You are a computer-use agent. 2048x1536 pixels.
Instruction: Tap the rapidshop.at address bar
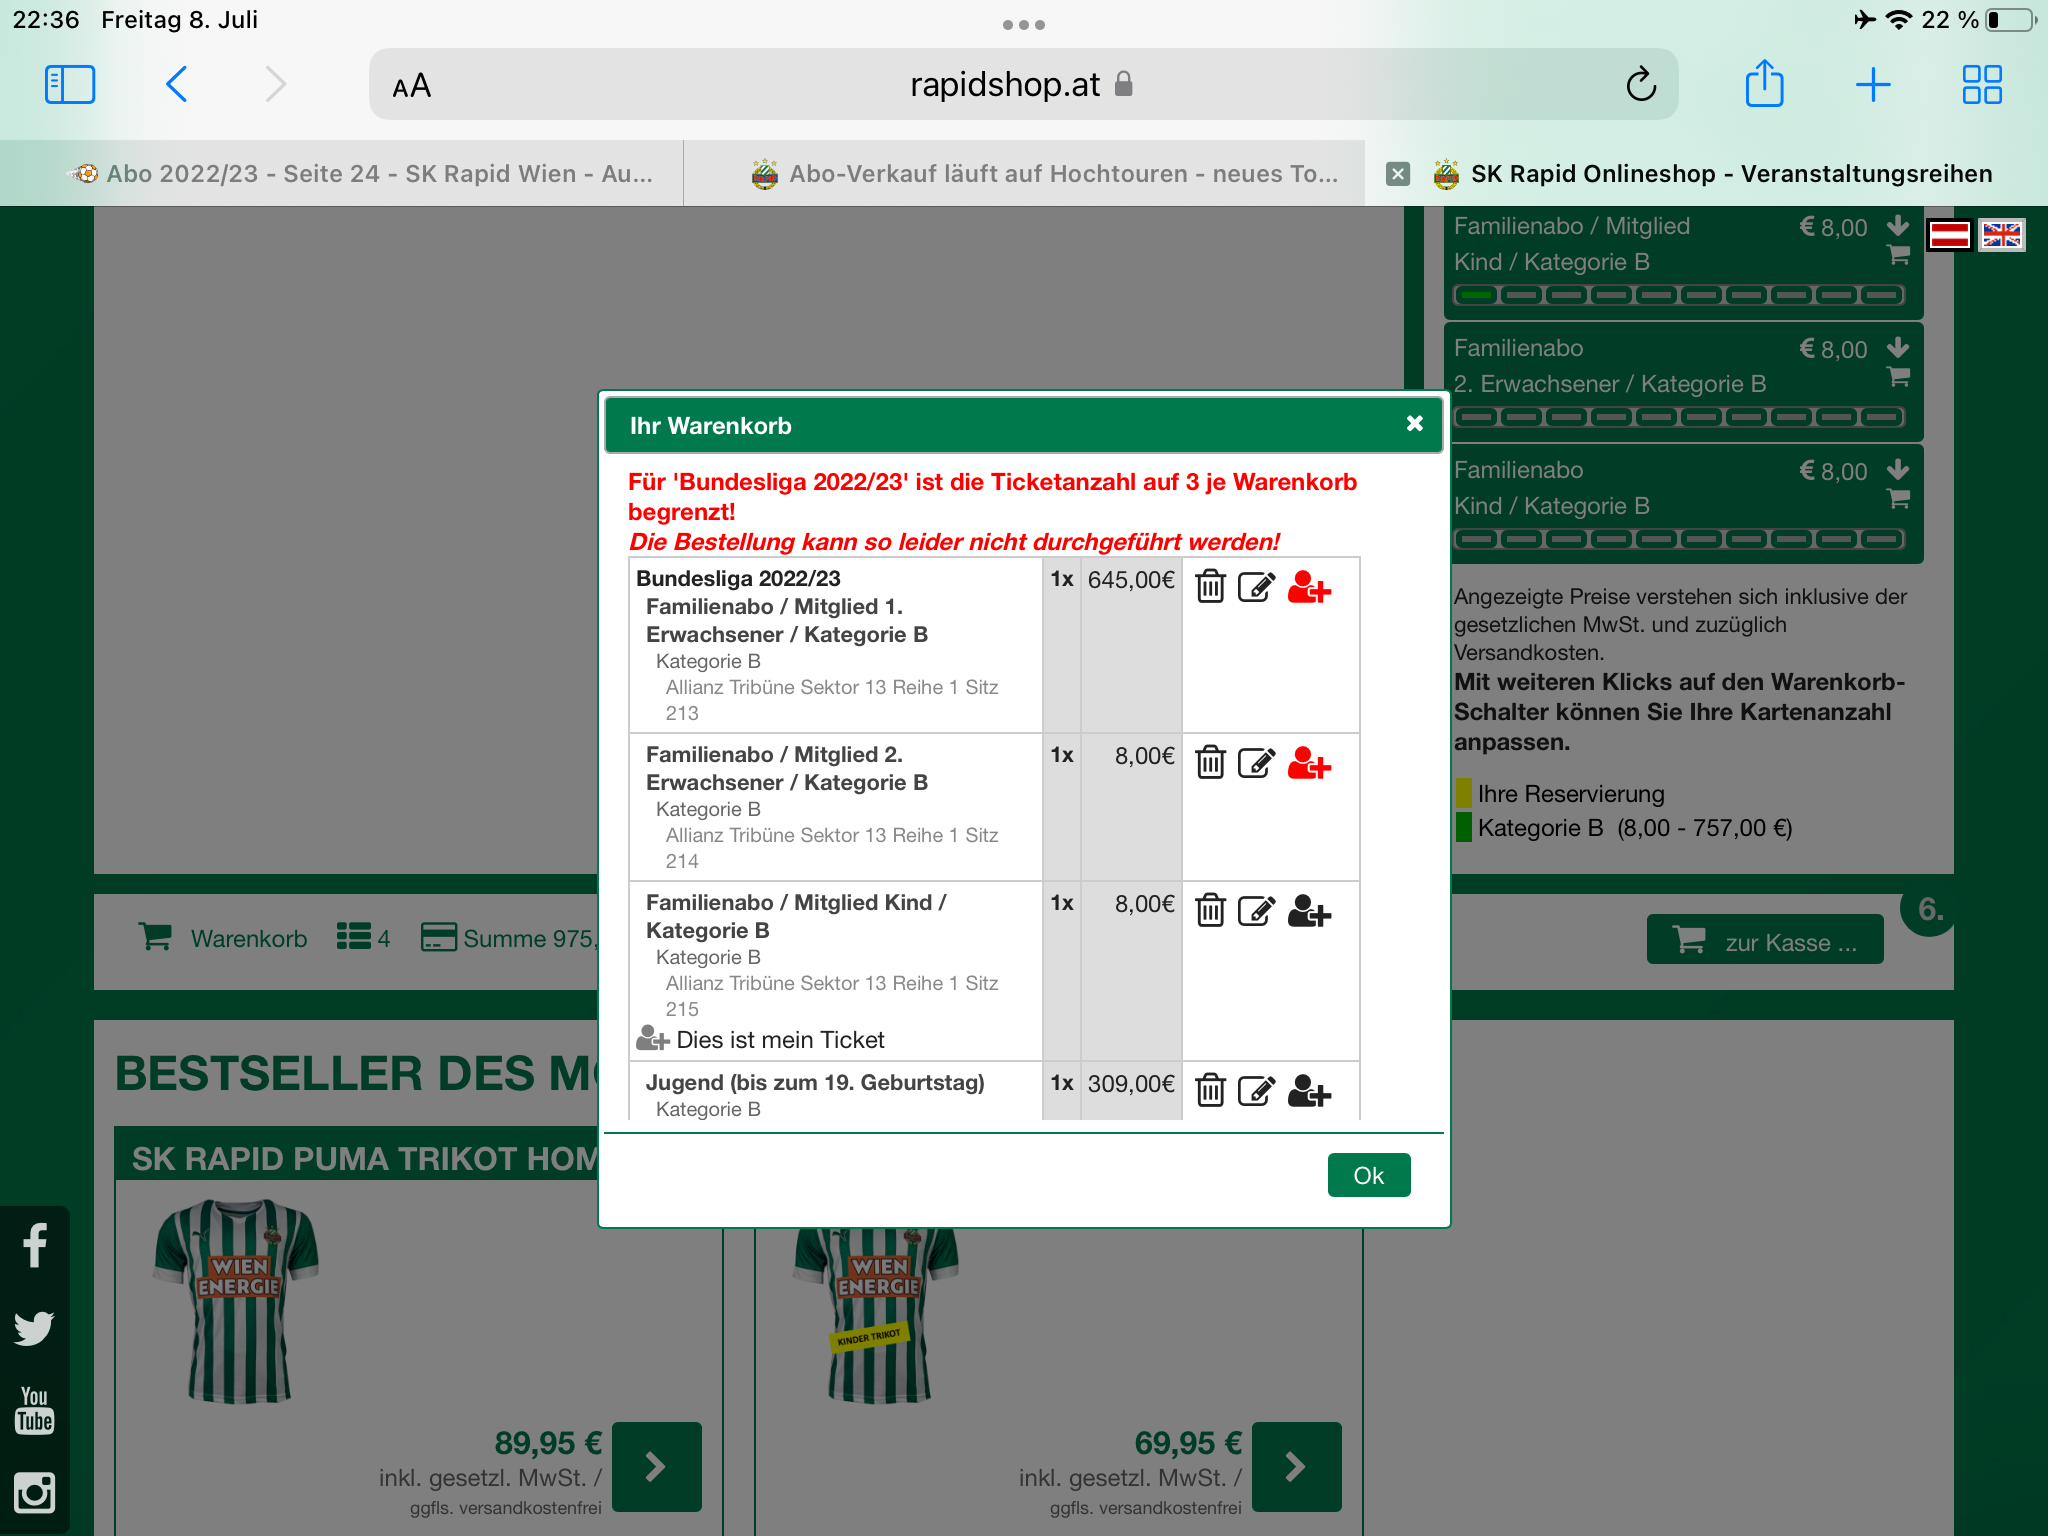click(x=1022, y=85)
